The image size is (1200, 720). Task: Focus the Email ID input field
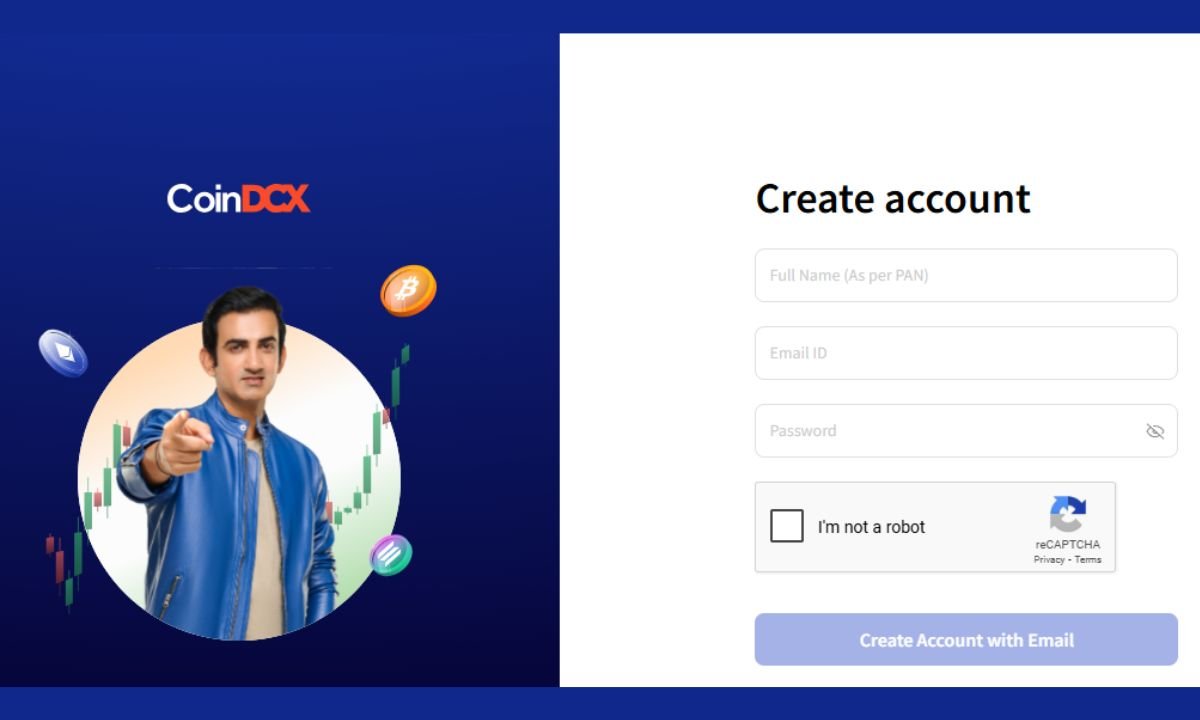tap(966, 353)
